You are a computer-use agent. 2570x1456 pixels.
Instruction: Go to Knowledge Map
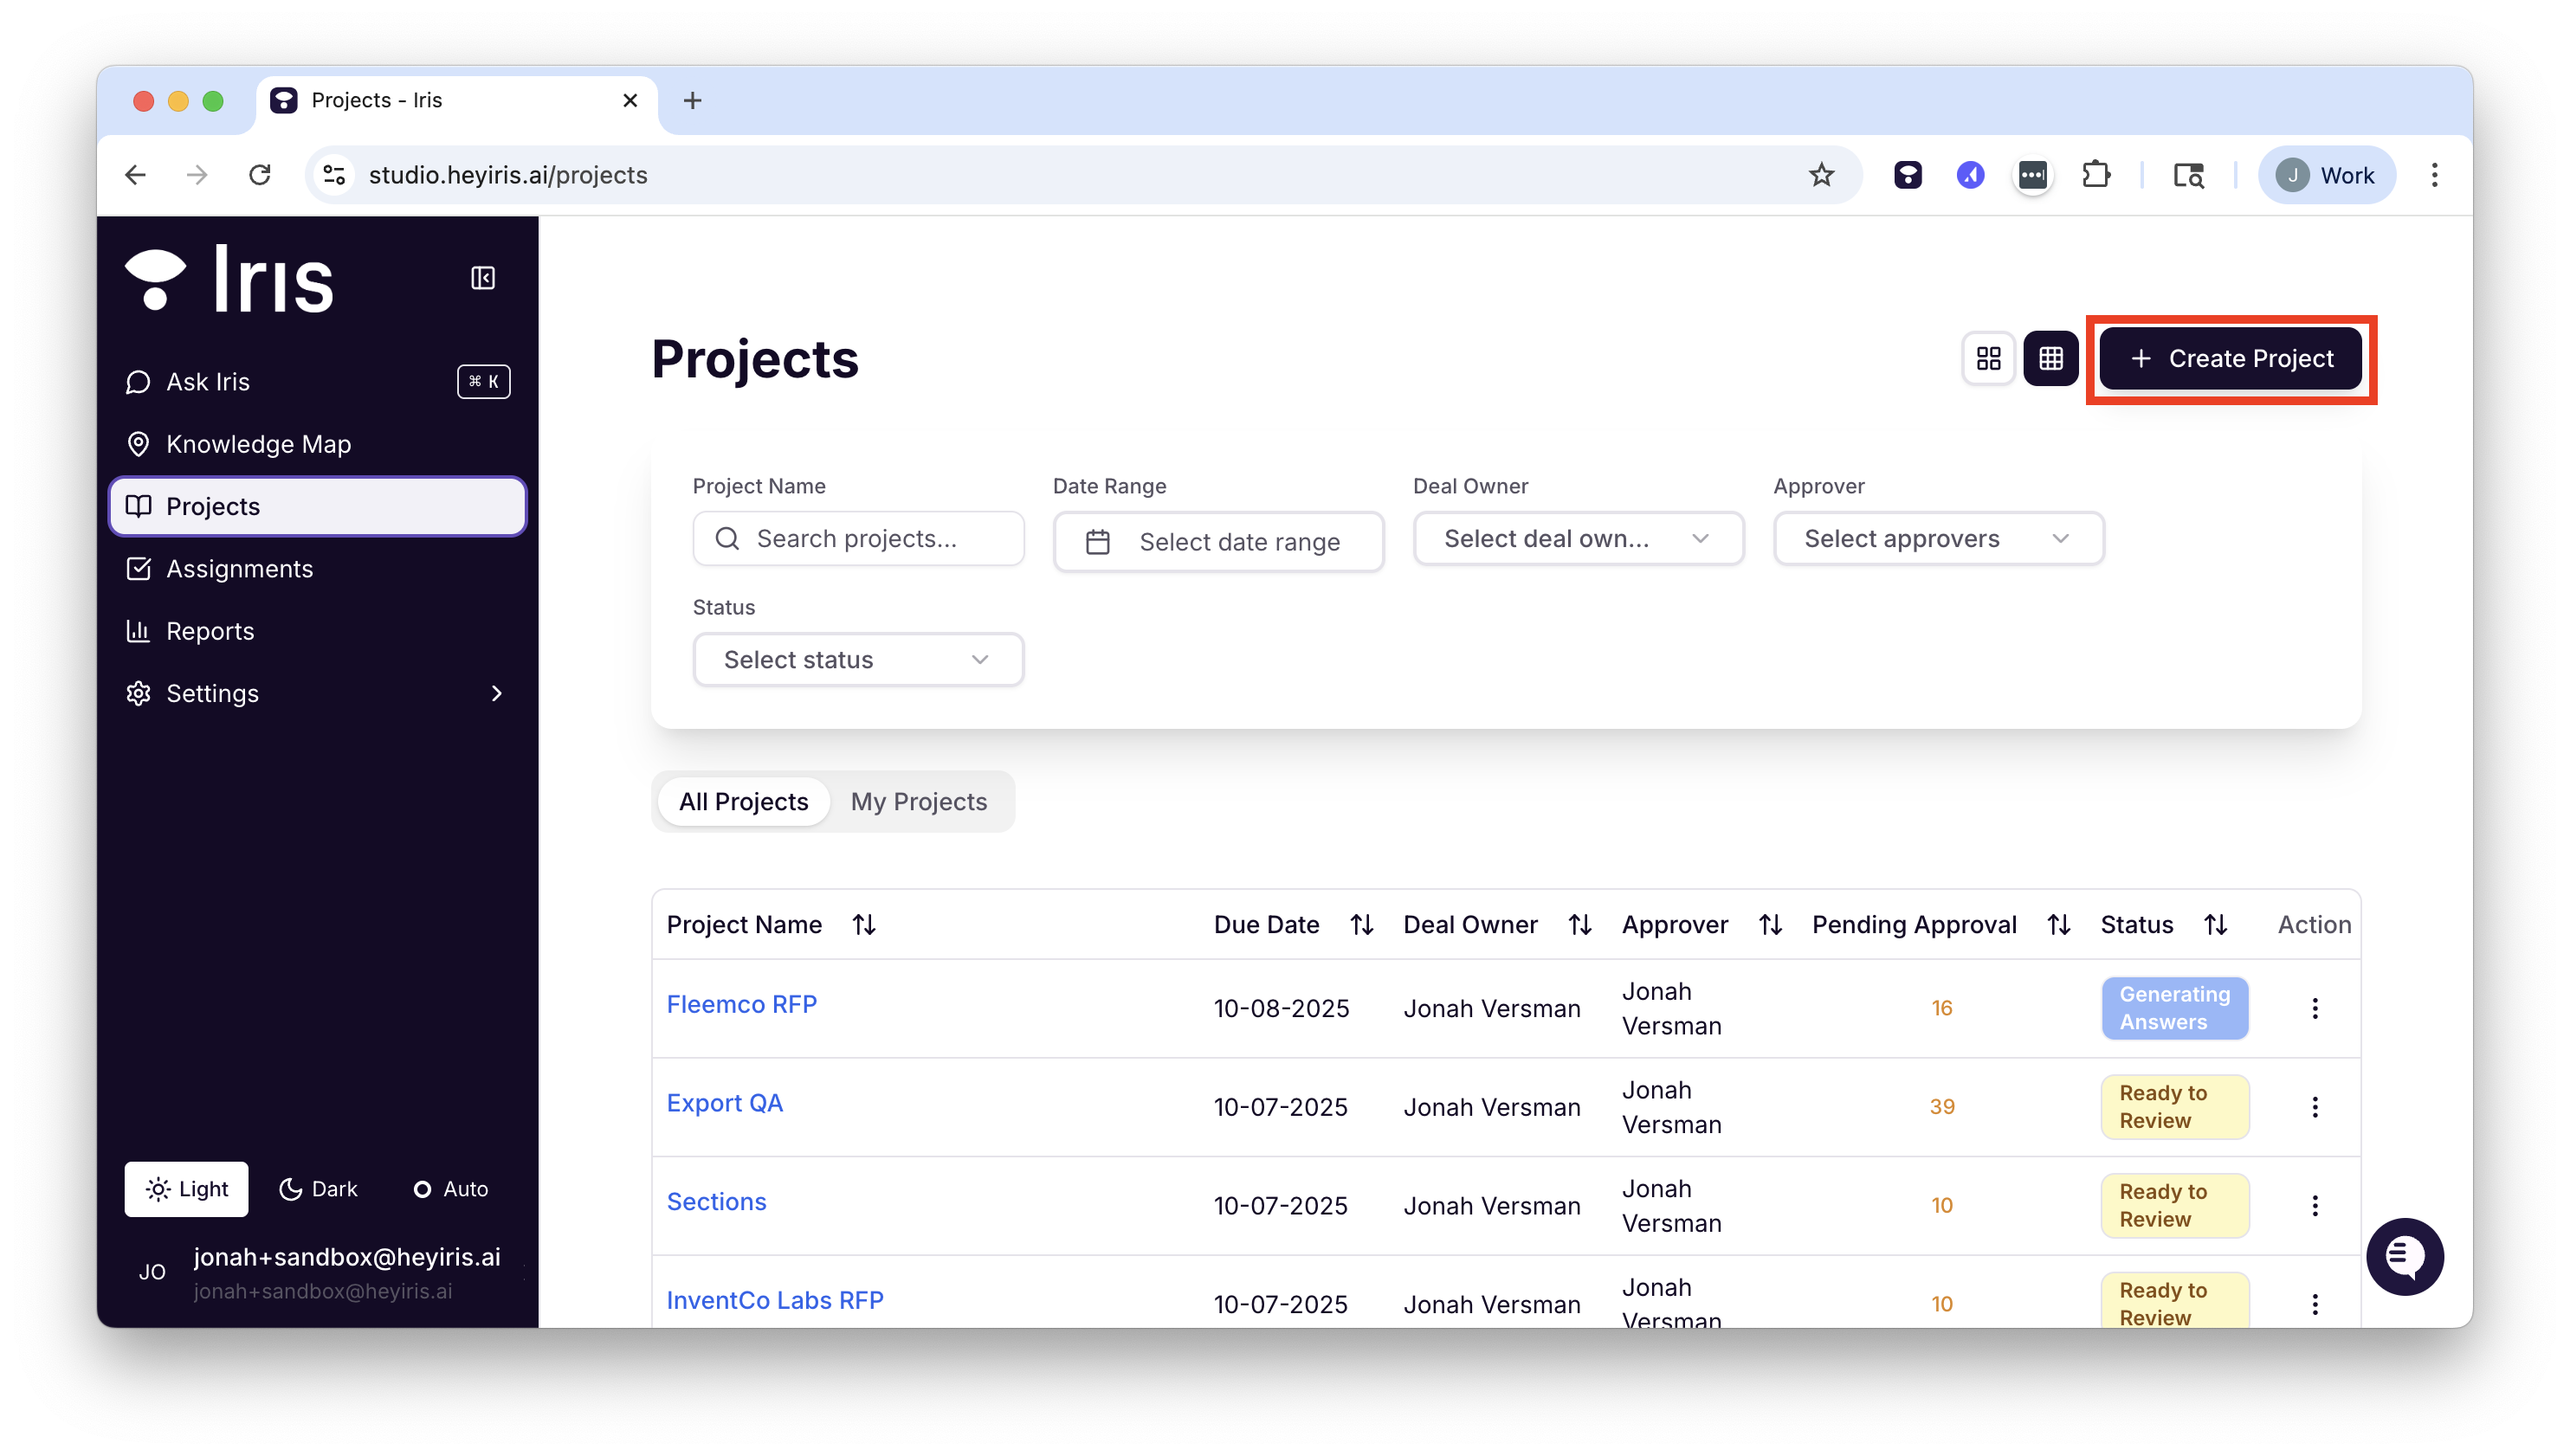pos(316,444)
